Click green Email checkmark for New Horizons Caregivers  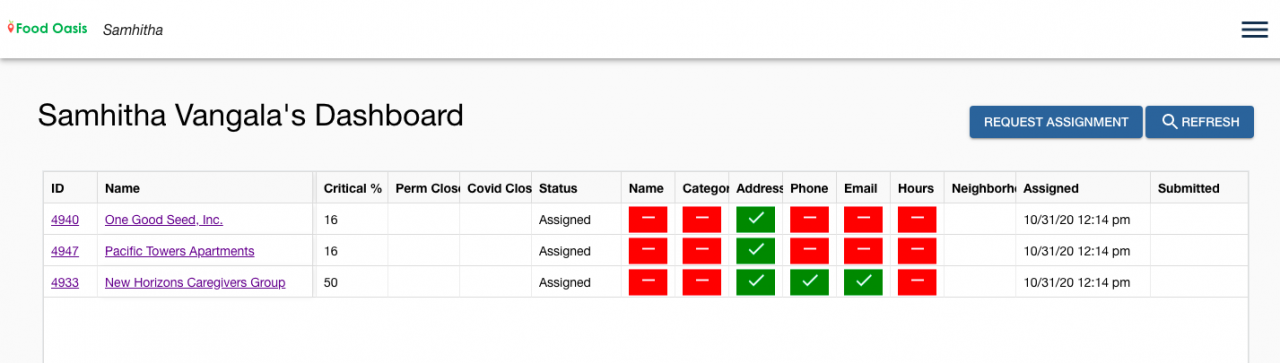click(x=863, y=283)
